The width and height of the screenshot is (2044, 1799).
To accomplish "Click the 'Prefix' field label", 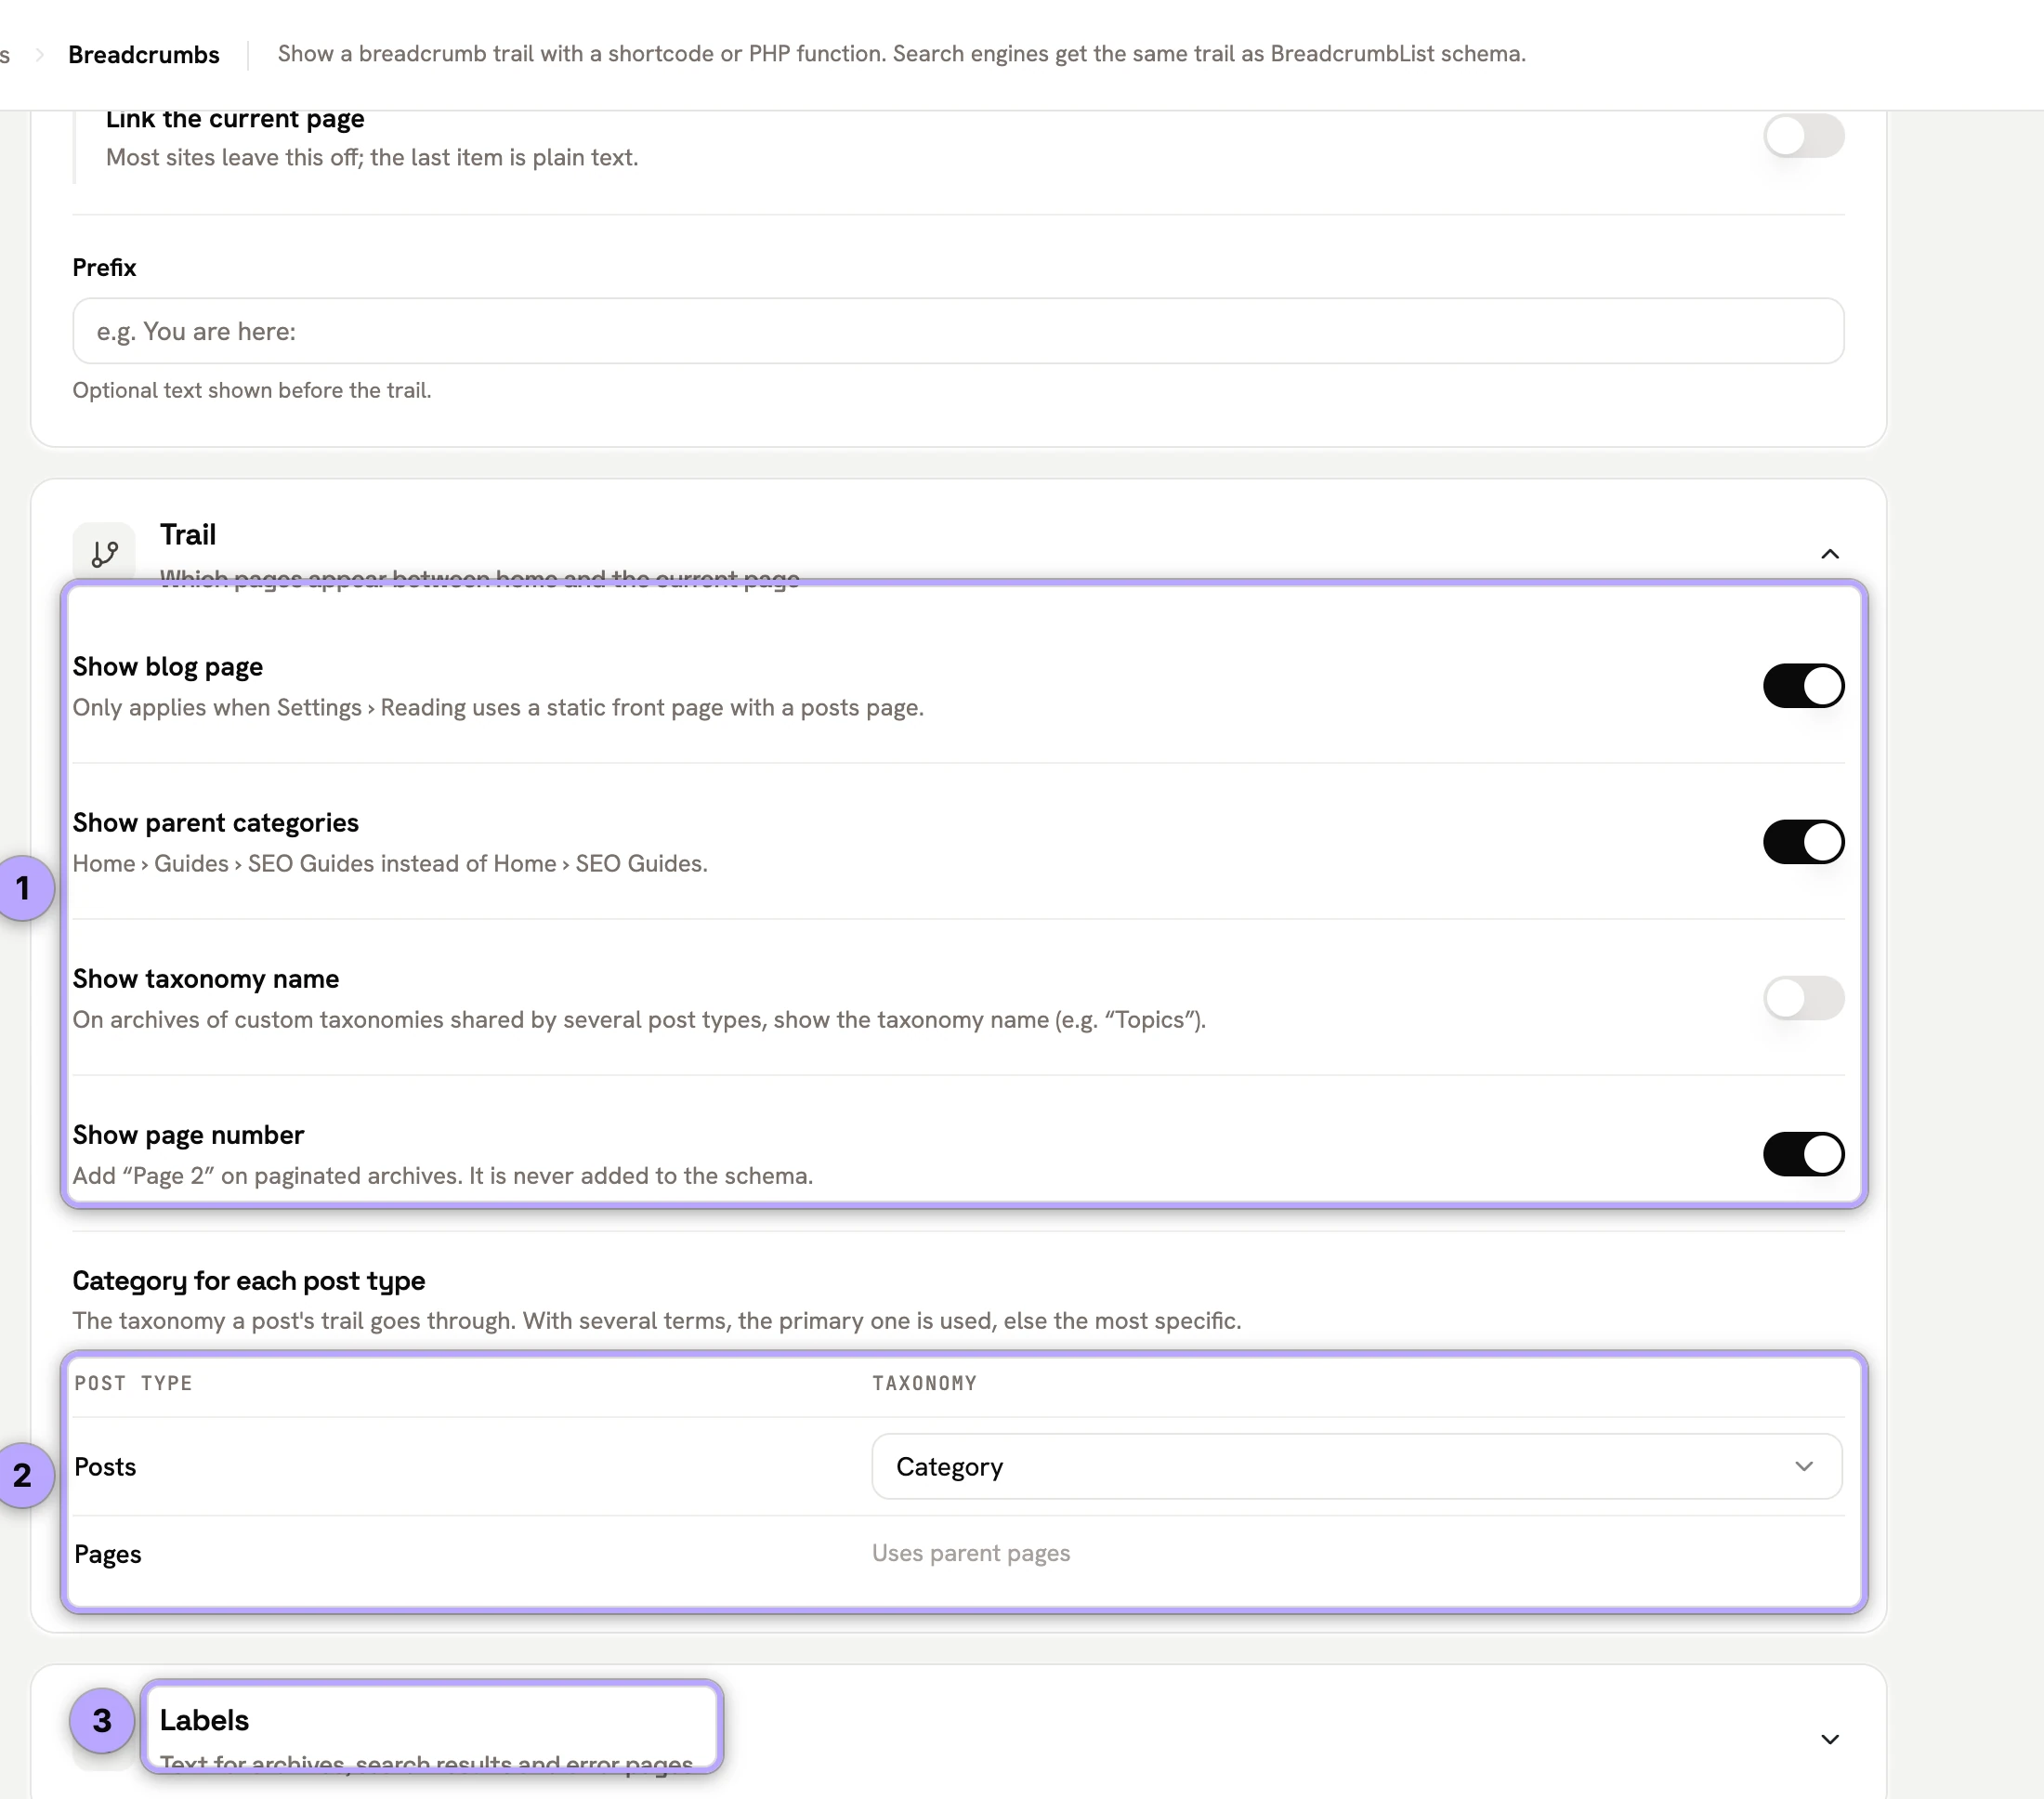I will tap(104, 268).
